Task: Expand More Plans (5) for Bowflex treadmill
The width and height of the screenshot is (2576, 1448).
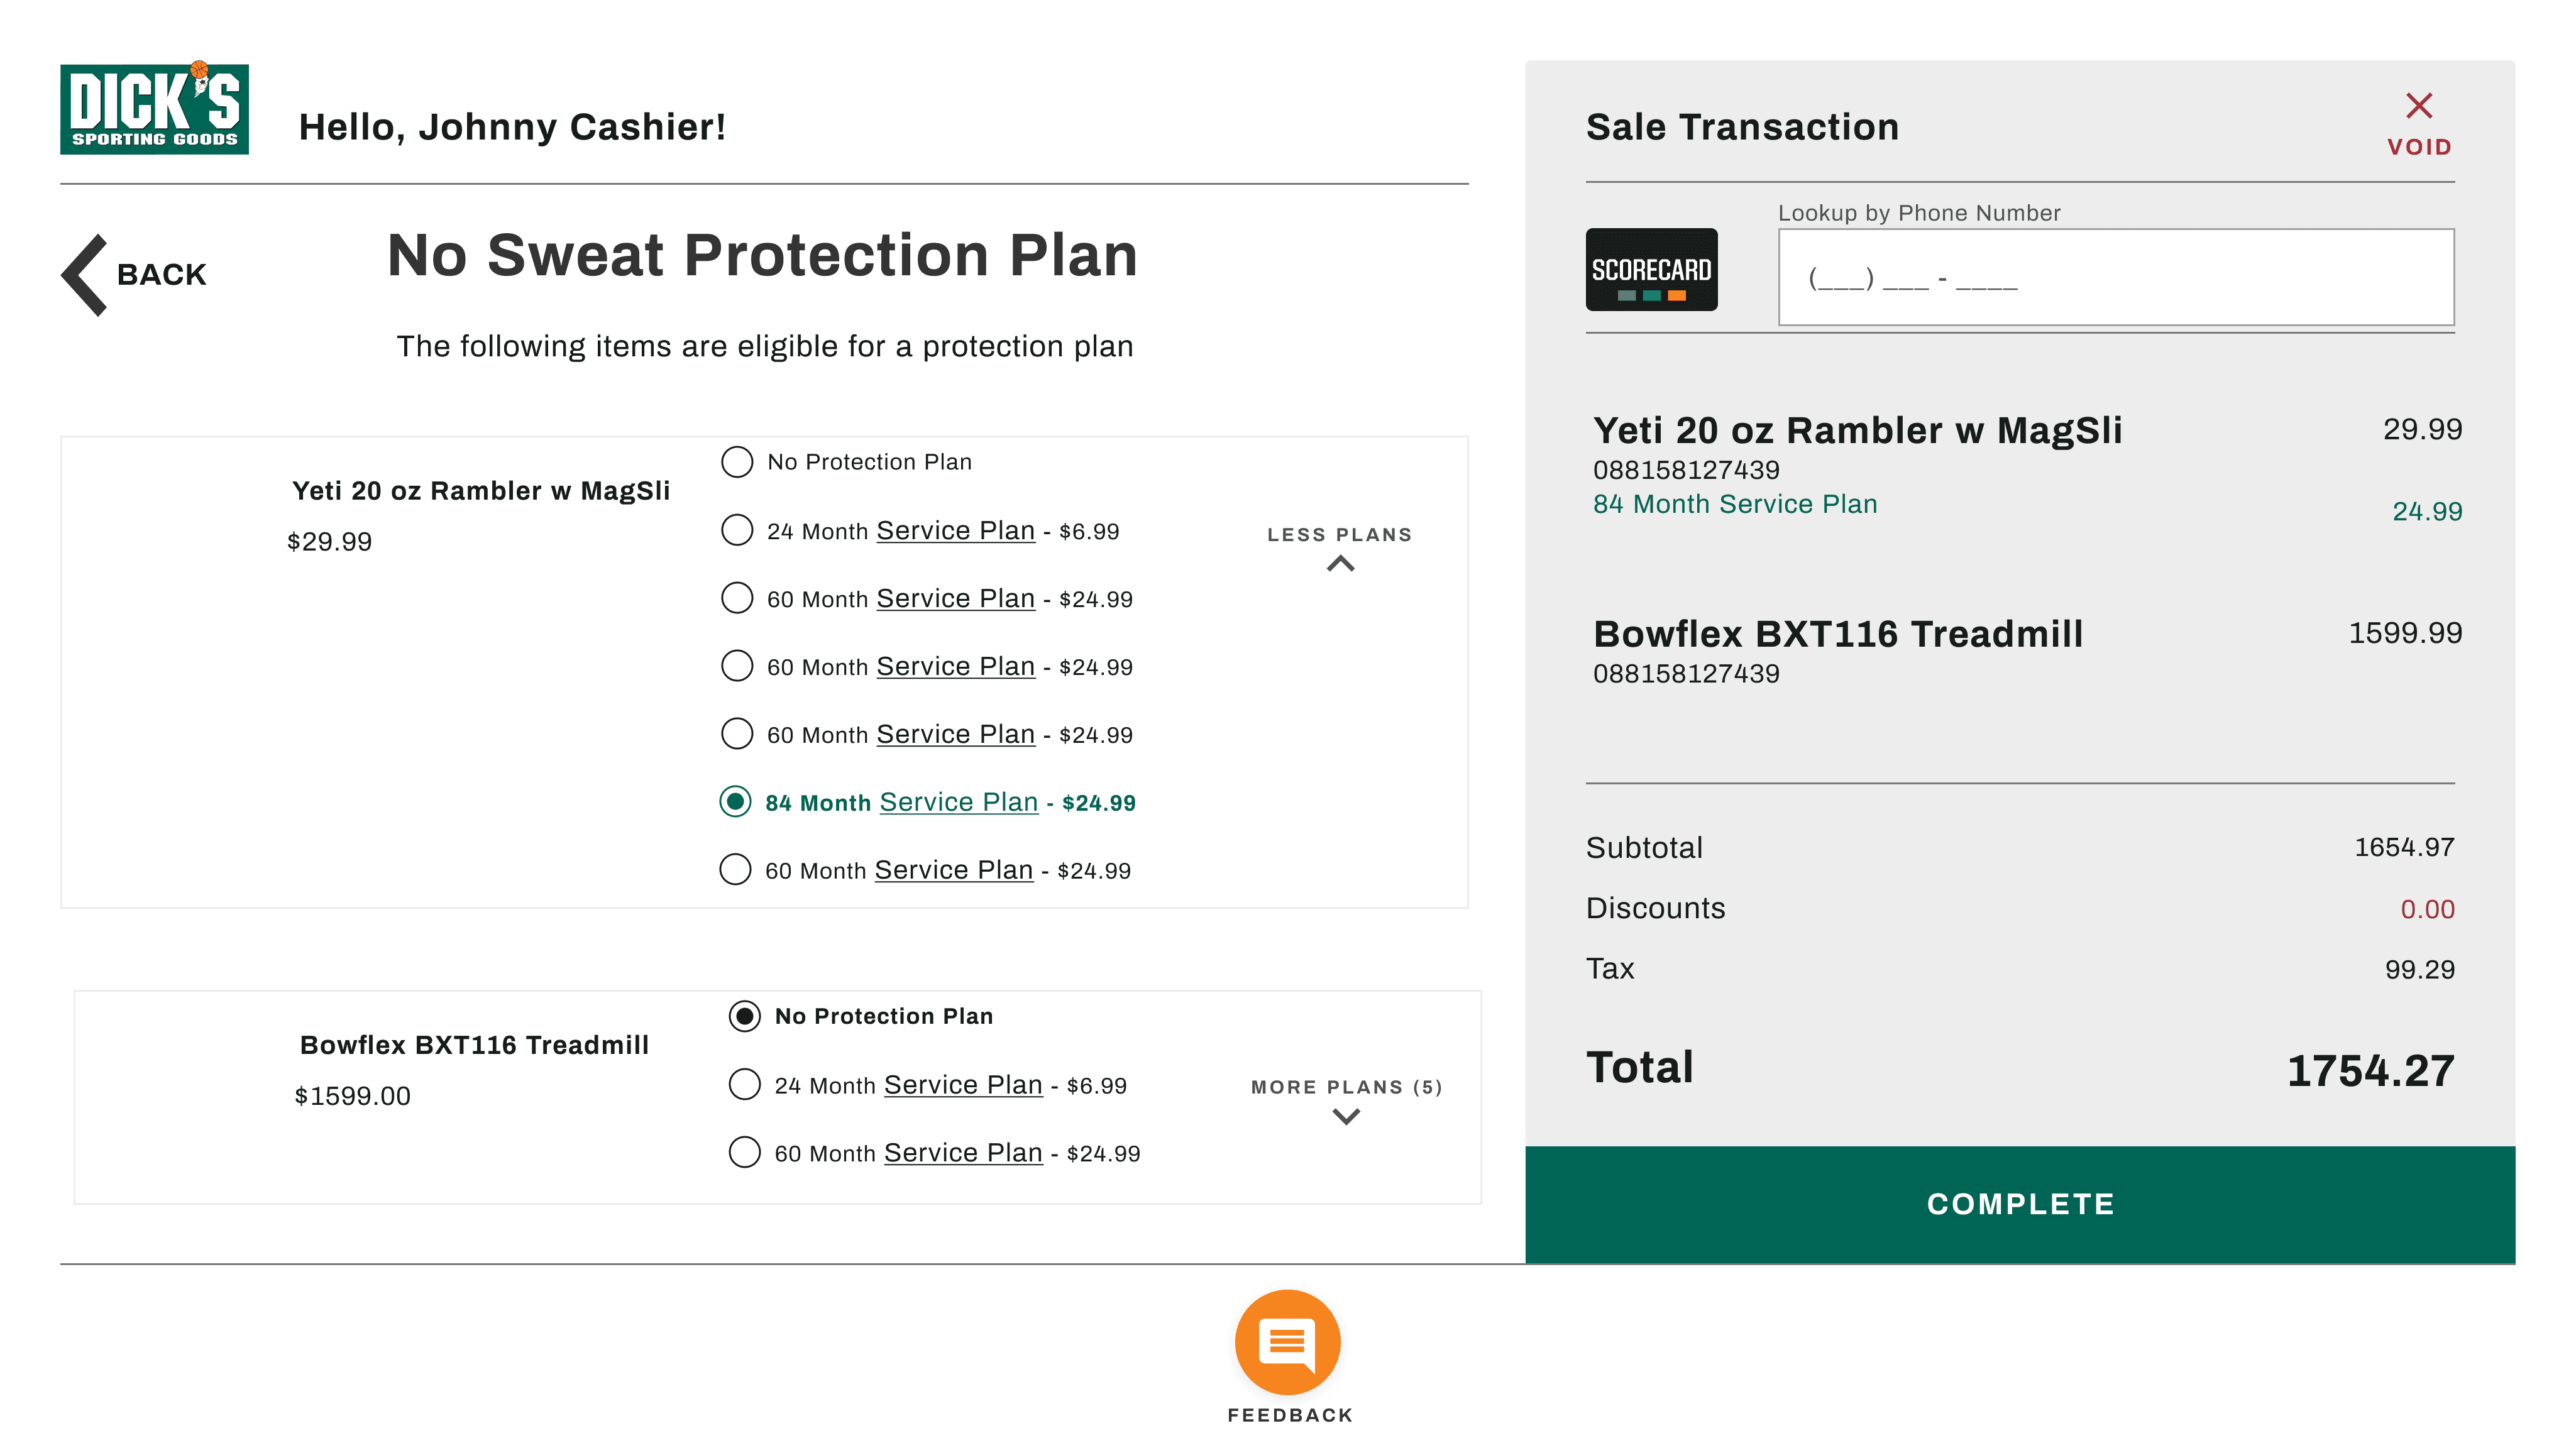Action: pyautogui.click(x=1346, y=1116)
